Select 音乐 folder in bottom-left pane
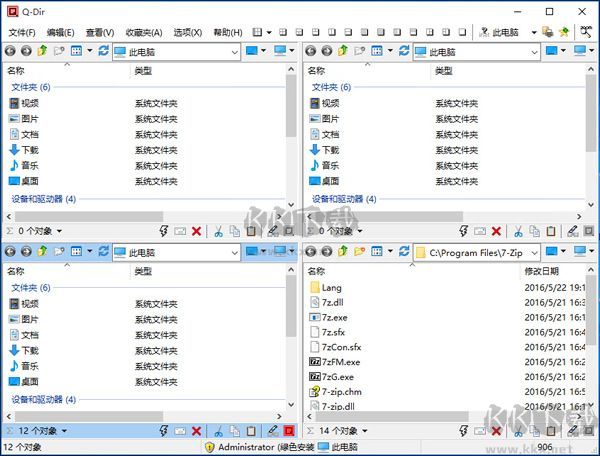The image size is (600, 456). [24, 366]
